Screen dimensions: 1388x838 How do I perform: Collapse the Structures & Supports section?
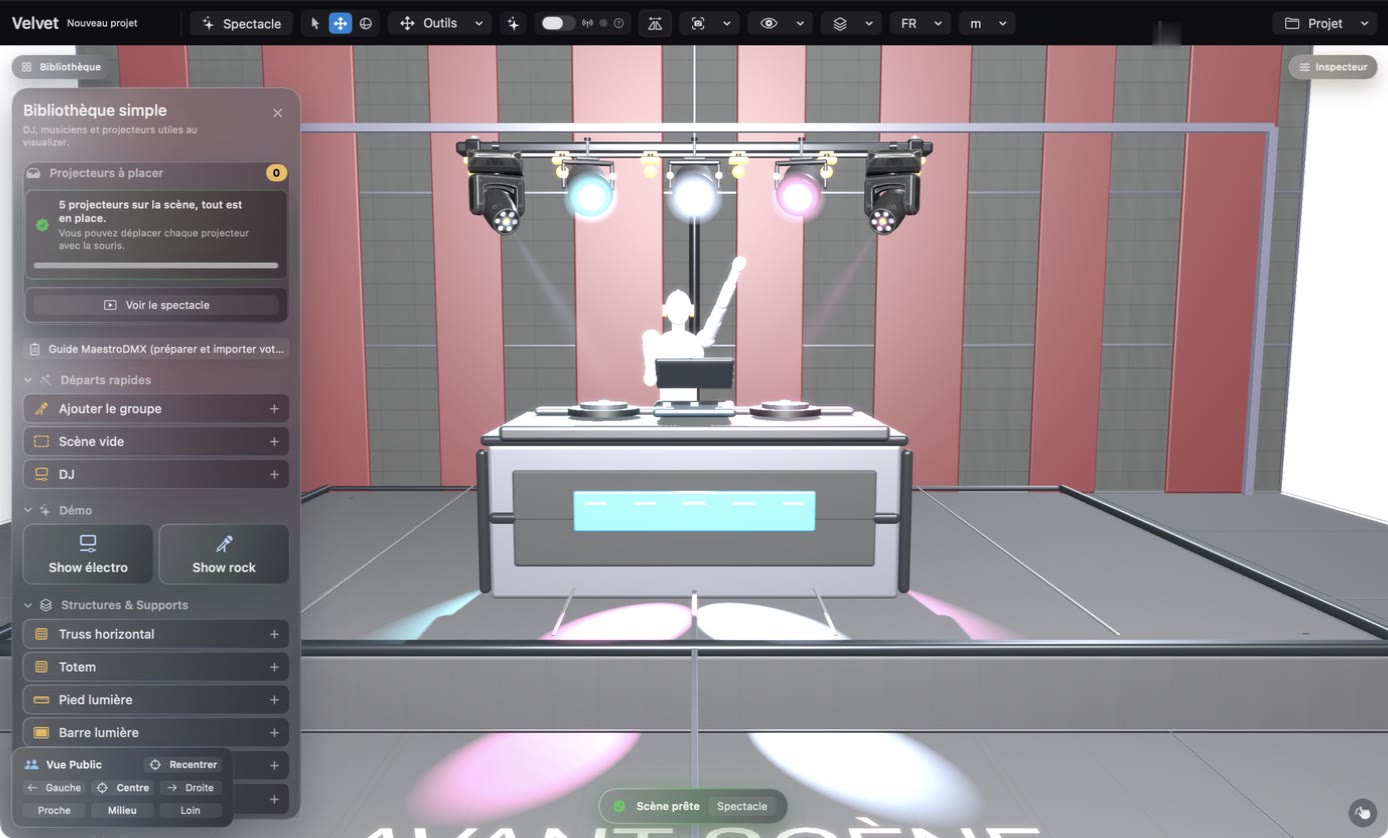(28, 605)
